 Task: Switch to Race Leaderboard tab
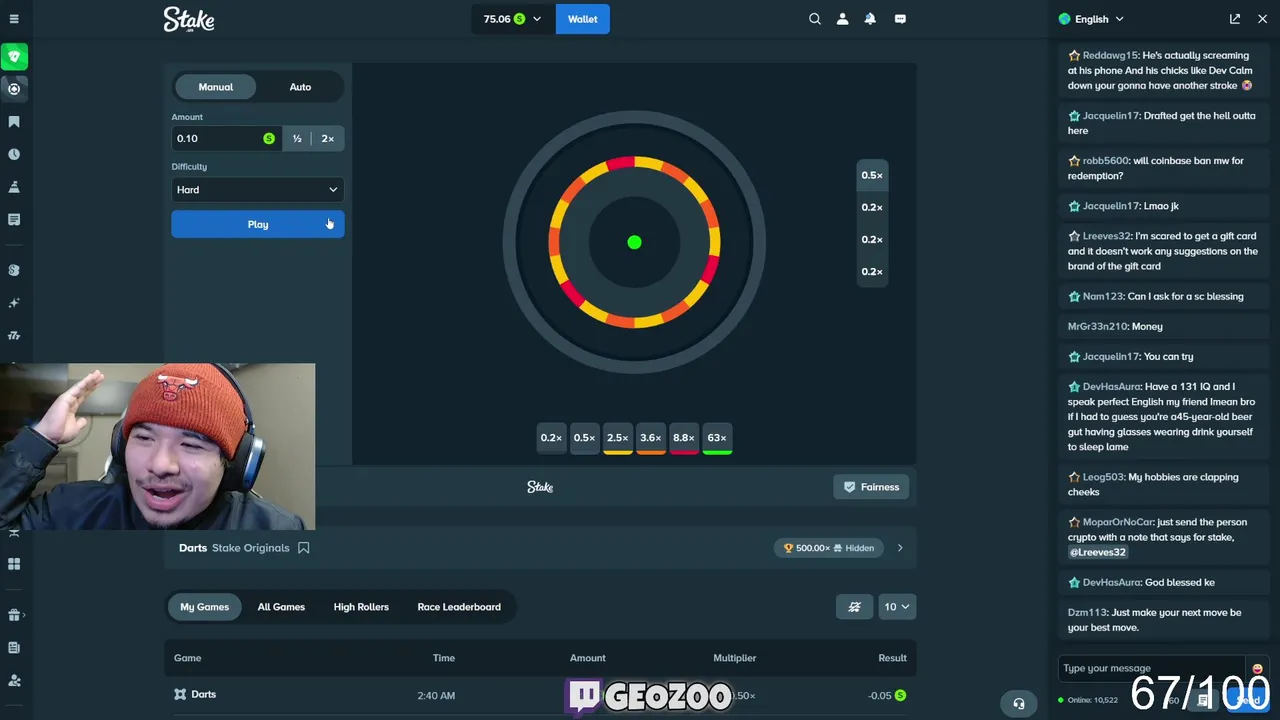point(459,607)
